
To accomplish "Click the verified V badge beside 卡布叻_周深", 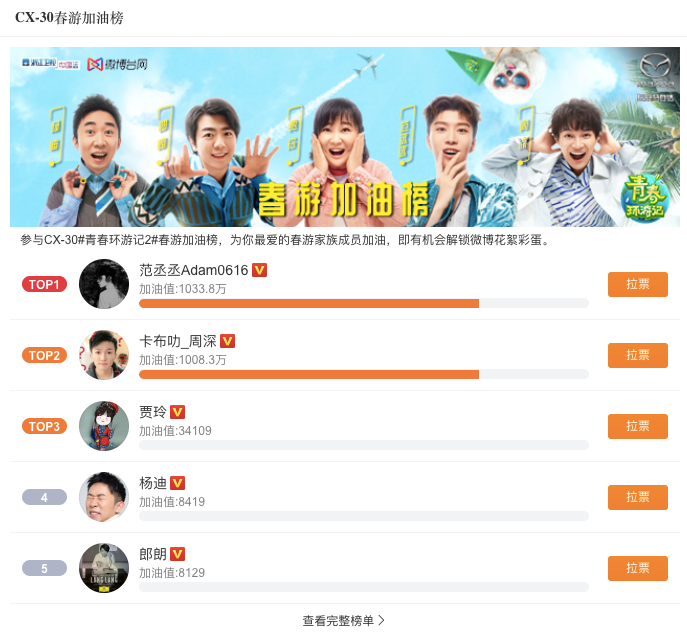I will click(227, 341).
